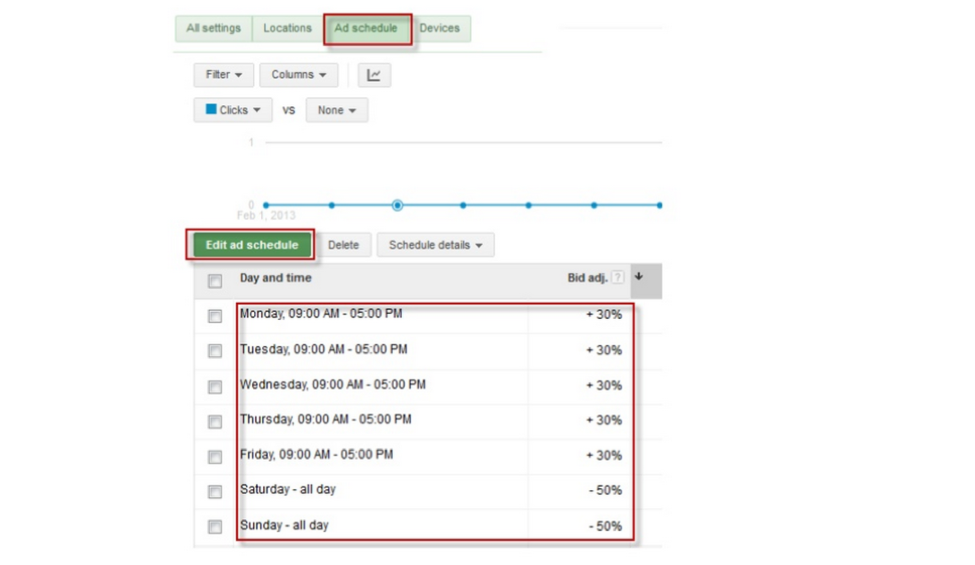Open the Columns dropdown
Screen dimensions: 975x565
(x=298, y=75)
